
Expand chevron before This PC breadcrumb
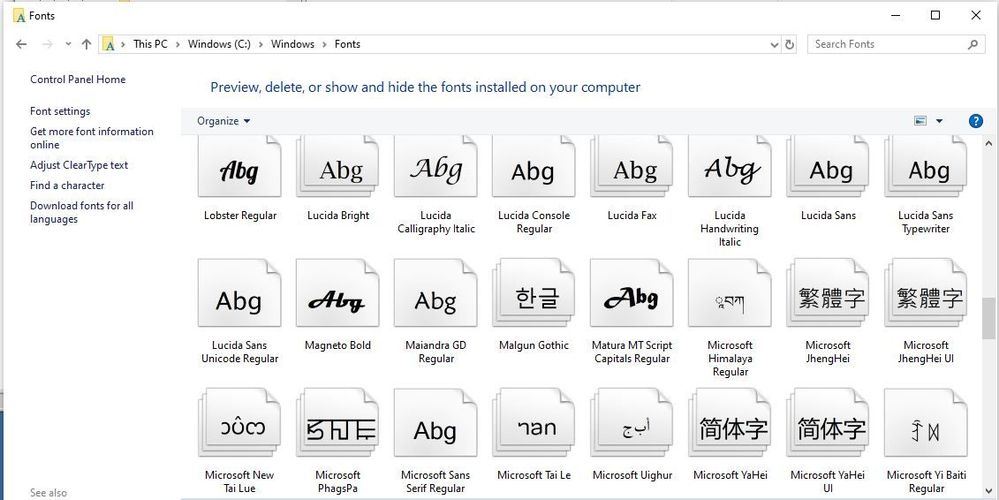click(123, 45)
